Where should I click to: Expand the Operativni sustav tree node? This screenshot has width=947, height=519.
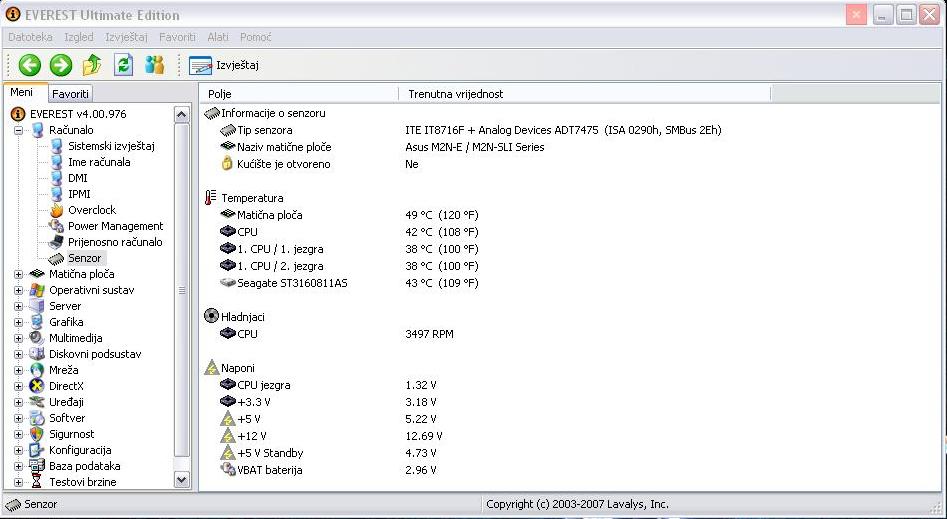pyautogui.click(x=19, y=290)
